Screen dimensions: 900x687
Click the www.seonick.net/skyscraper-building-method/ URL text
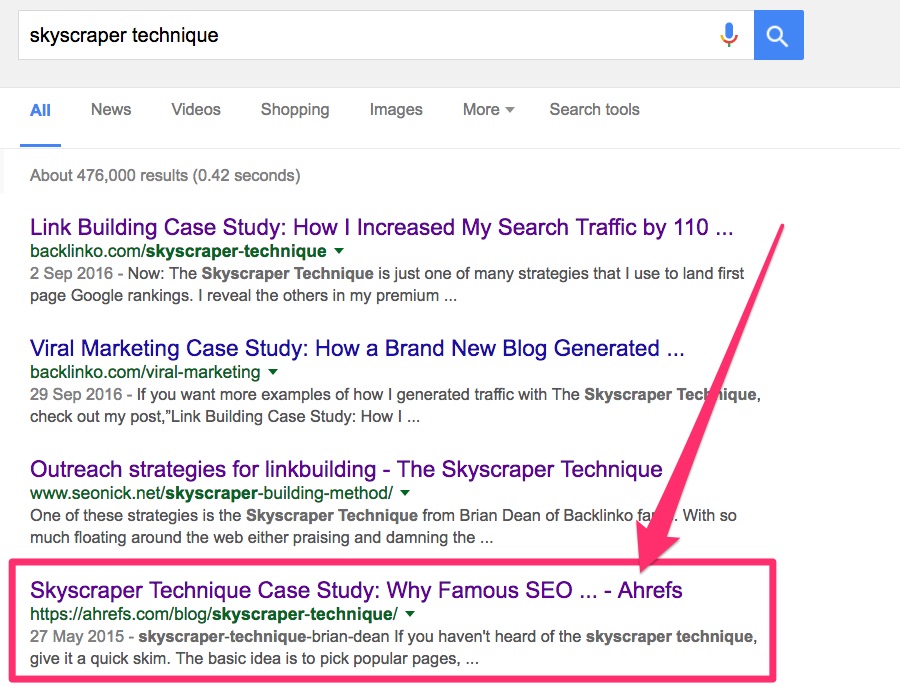(x=211, y=493)
